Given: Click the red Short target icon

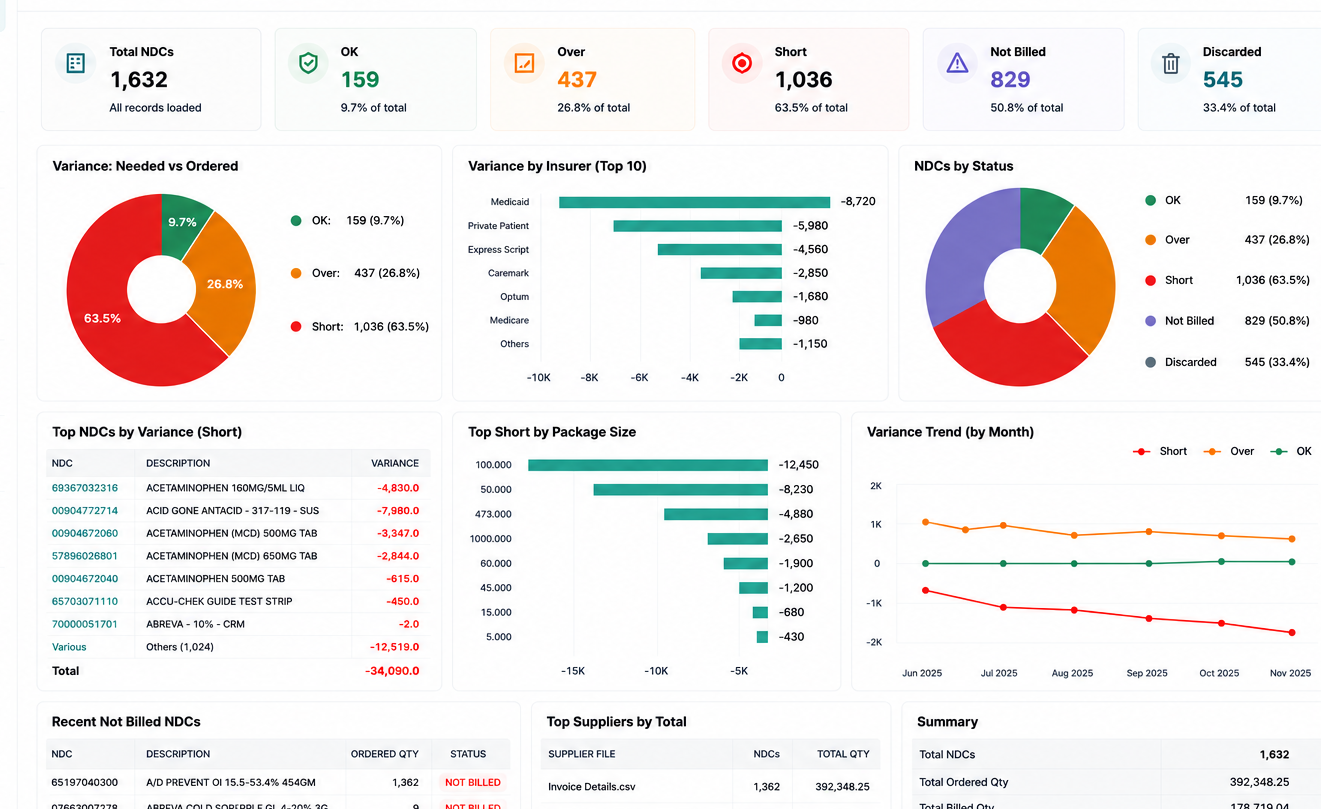Looking at the screenshot, I should pos(742,63).
